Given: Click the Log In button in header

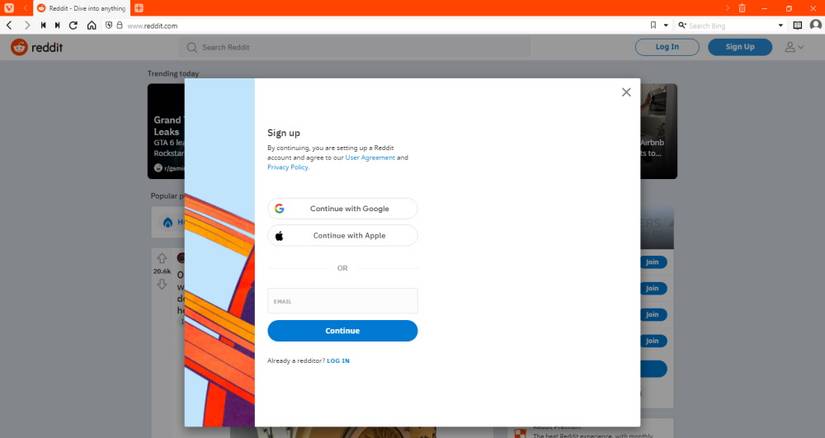Looking at the screenshot, I should [x=667, y=47].
